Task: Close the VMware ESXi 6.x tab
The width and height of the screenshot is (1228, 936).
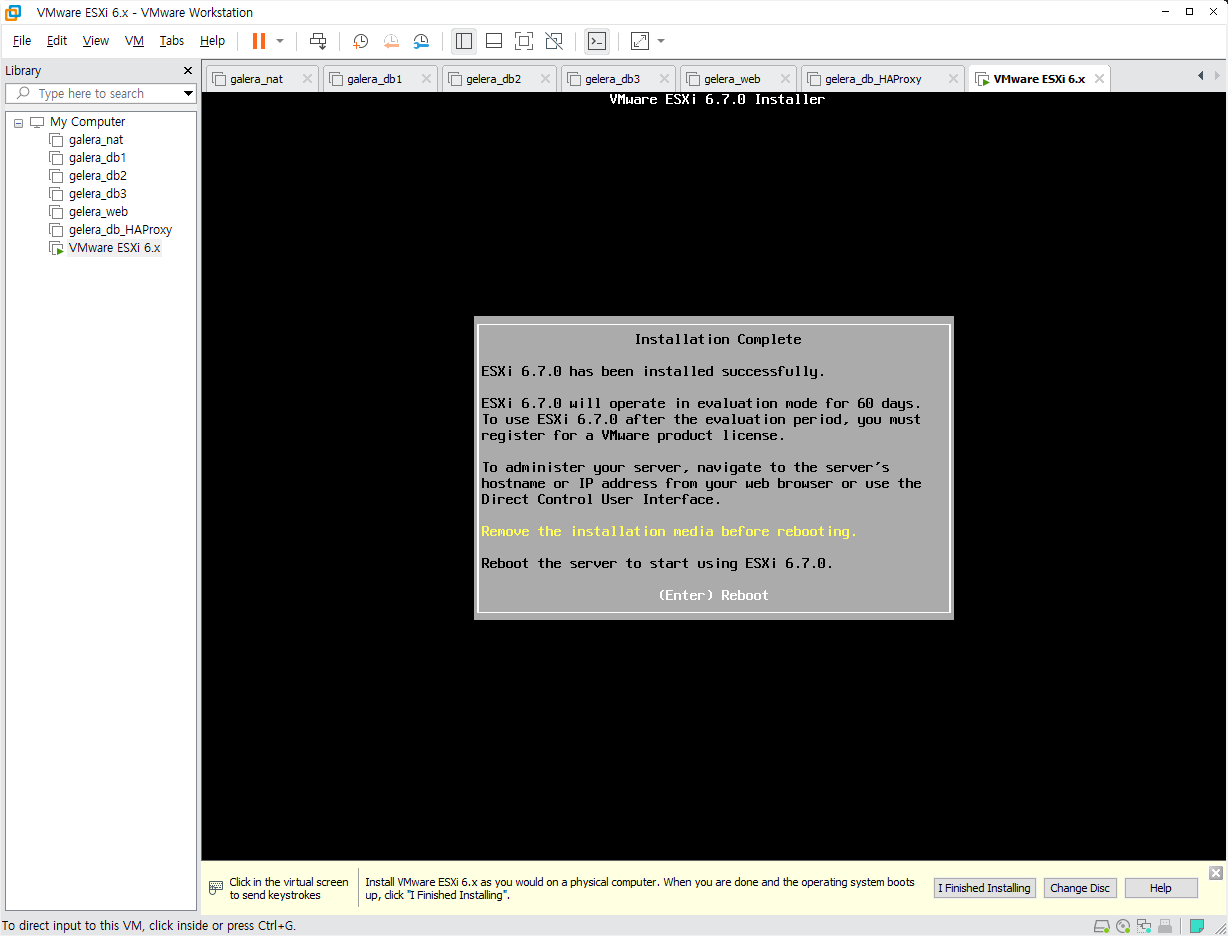Action: (1098, 79)
